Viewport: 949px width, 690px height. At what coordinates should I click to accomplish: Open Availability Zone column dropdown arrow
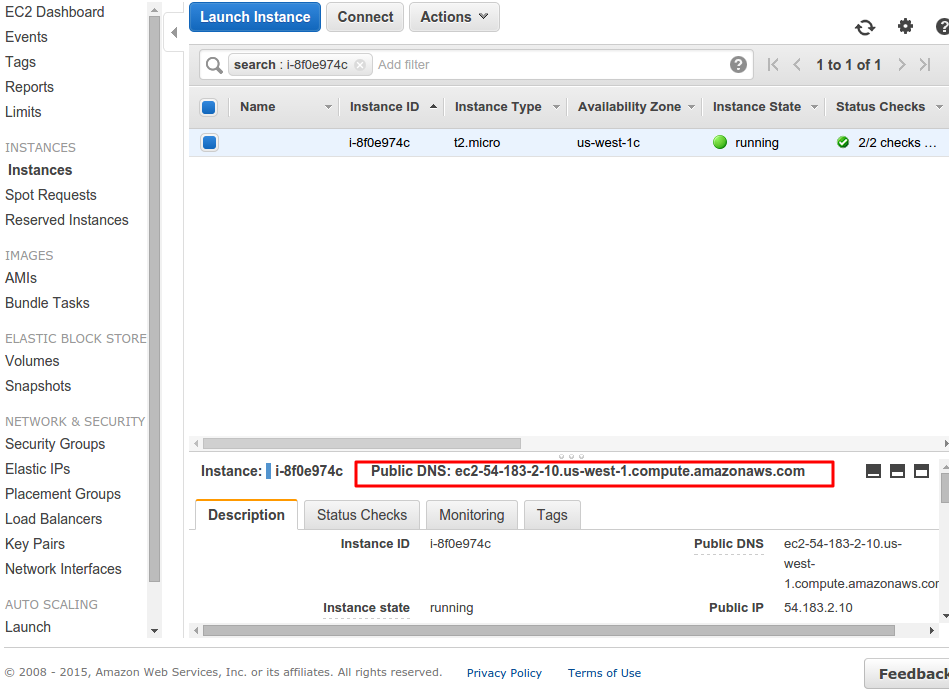[691, 107]
